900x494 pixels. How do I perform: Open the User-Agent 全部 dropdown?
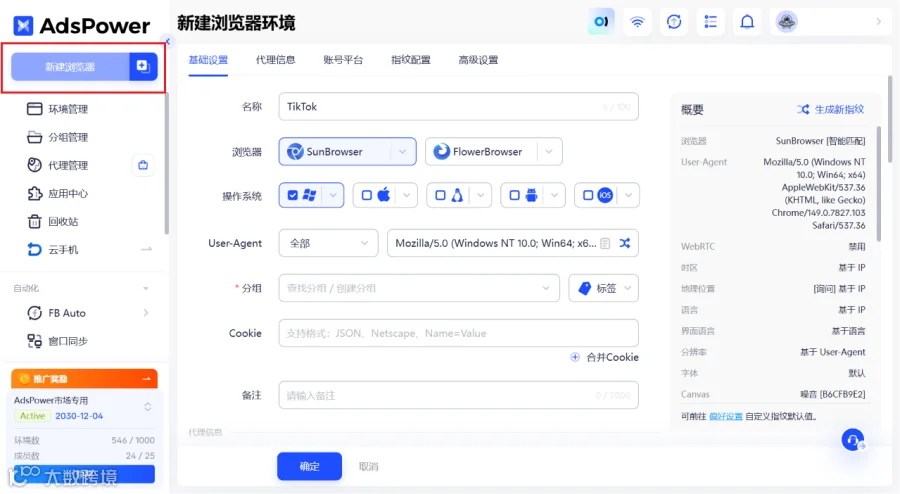pyautogui.click(x=328, y=243)
